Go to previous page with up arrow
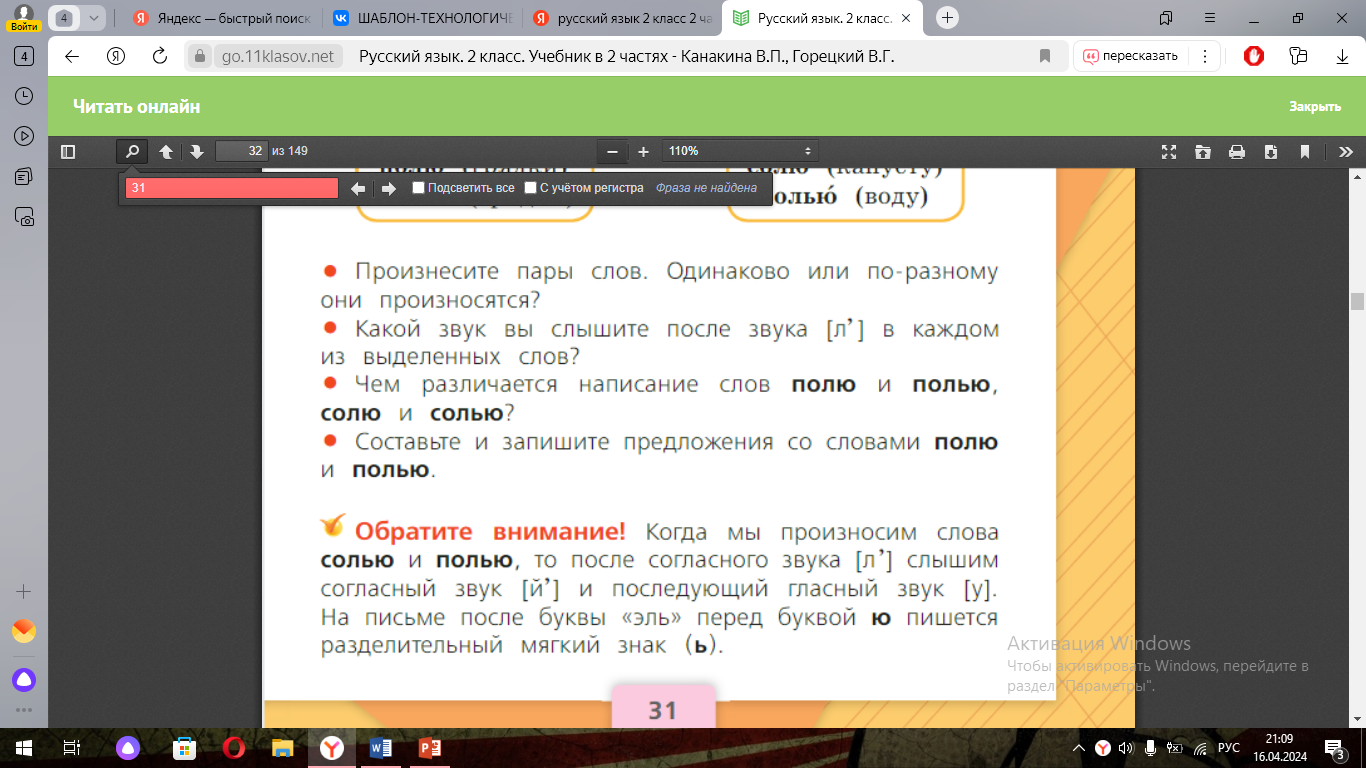The height and width of the screenshot is (768, 1366). click(x=166, y=152)
